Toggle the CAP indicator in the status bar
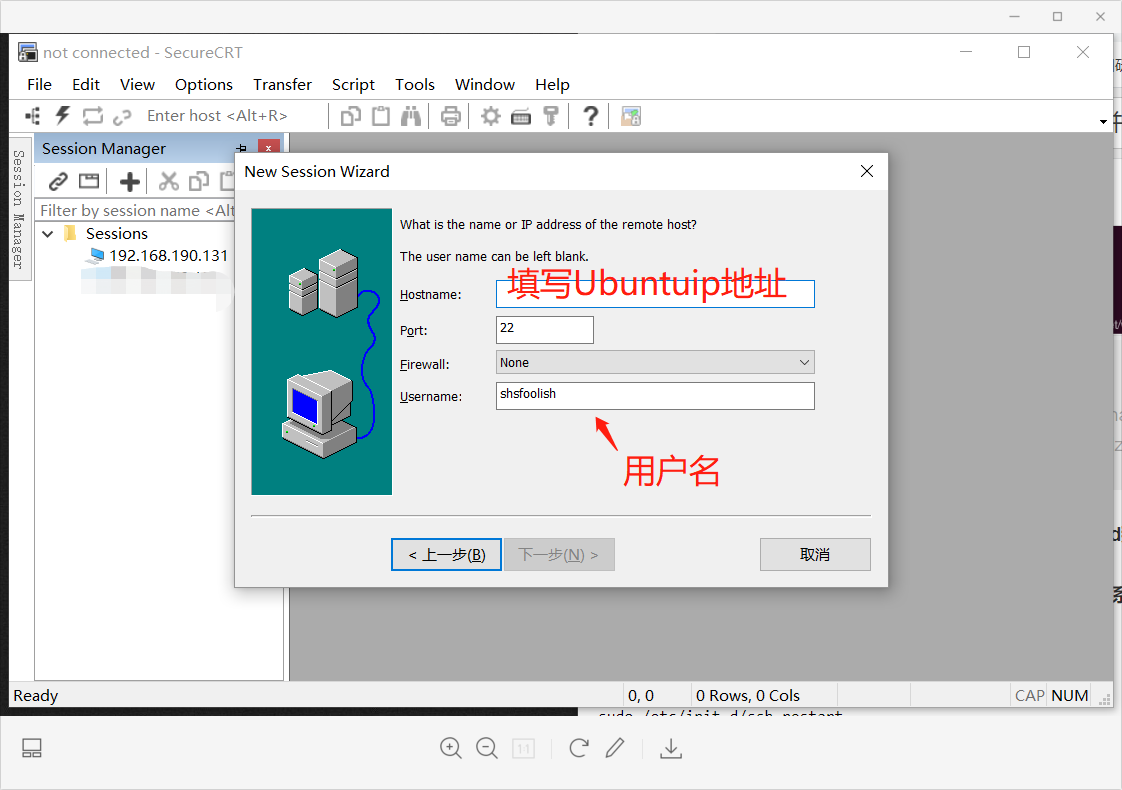Viewport: 1122px width, 790px height. [x=1028, y=695]
